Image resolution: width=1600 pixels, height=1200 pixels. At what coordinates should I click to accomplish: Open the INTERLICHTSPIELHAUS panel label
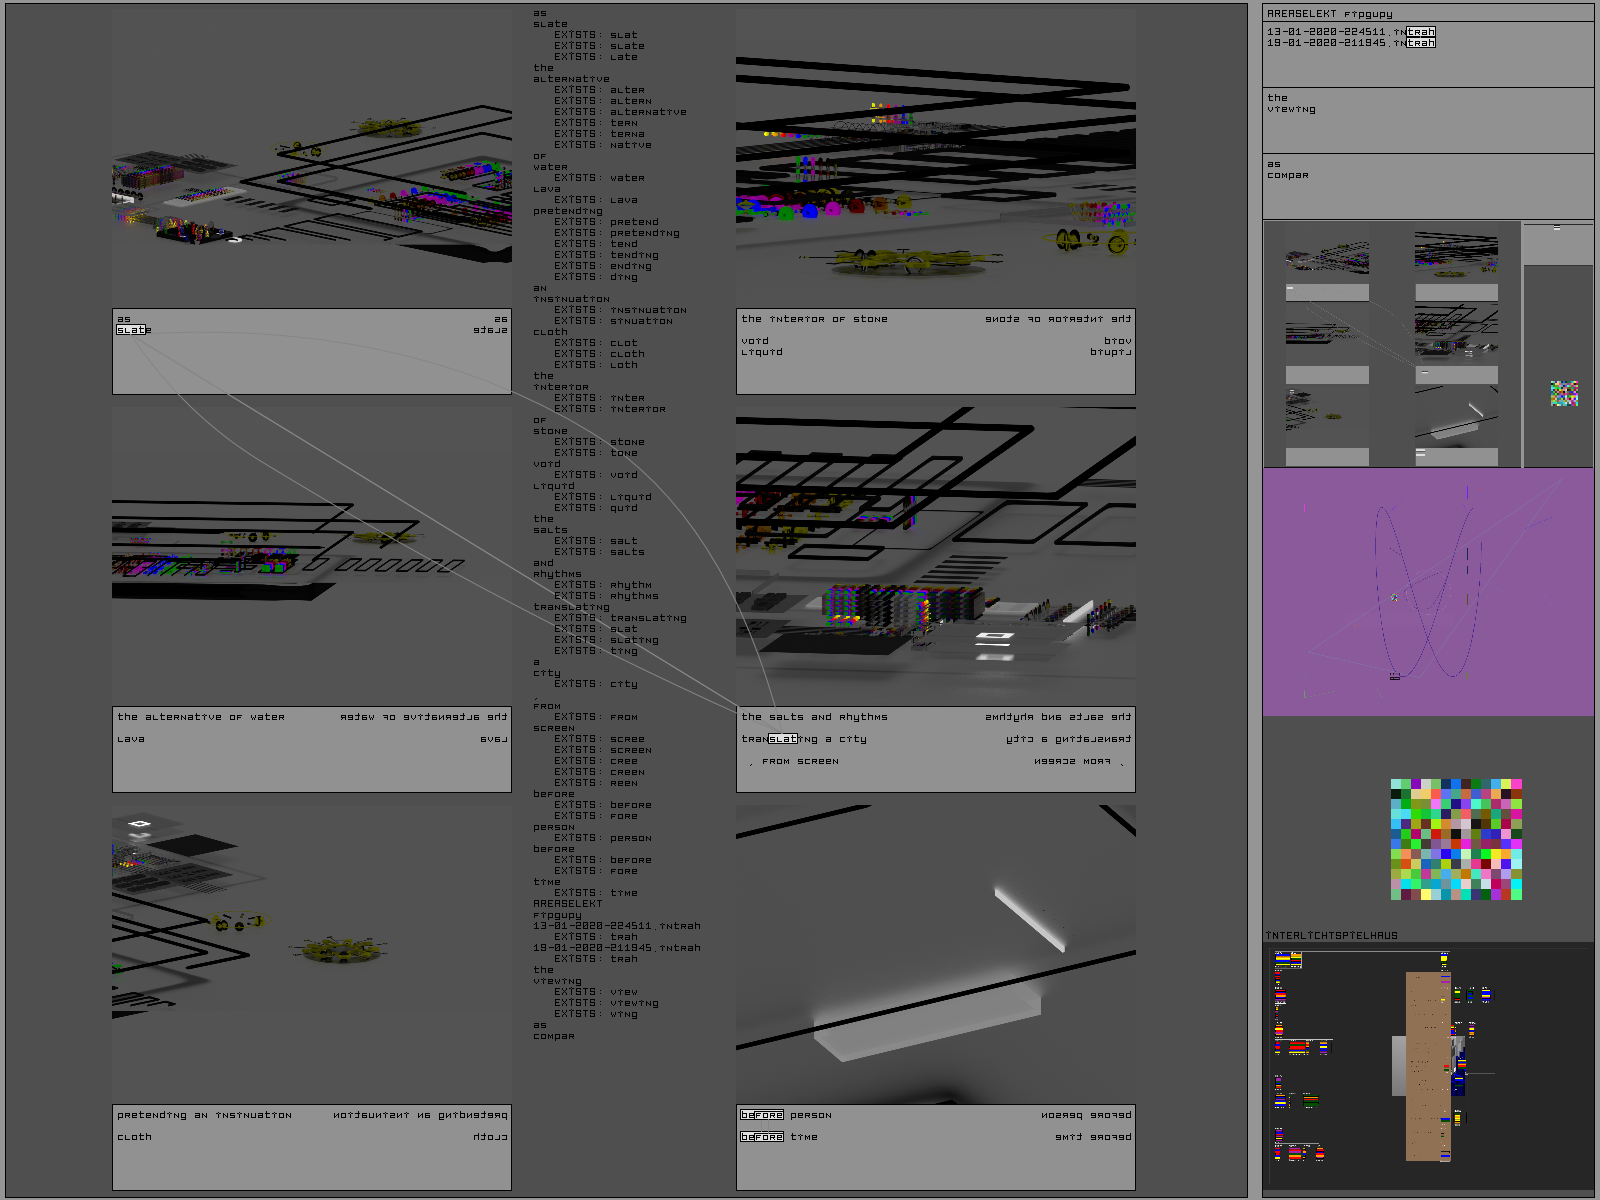pyautogui.click(x=1331, y=936)
